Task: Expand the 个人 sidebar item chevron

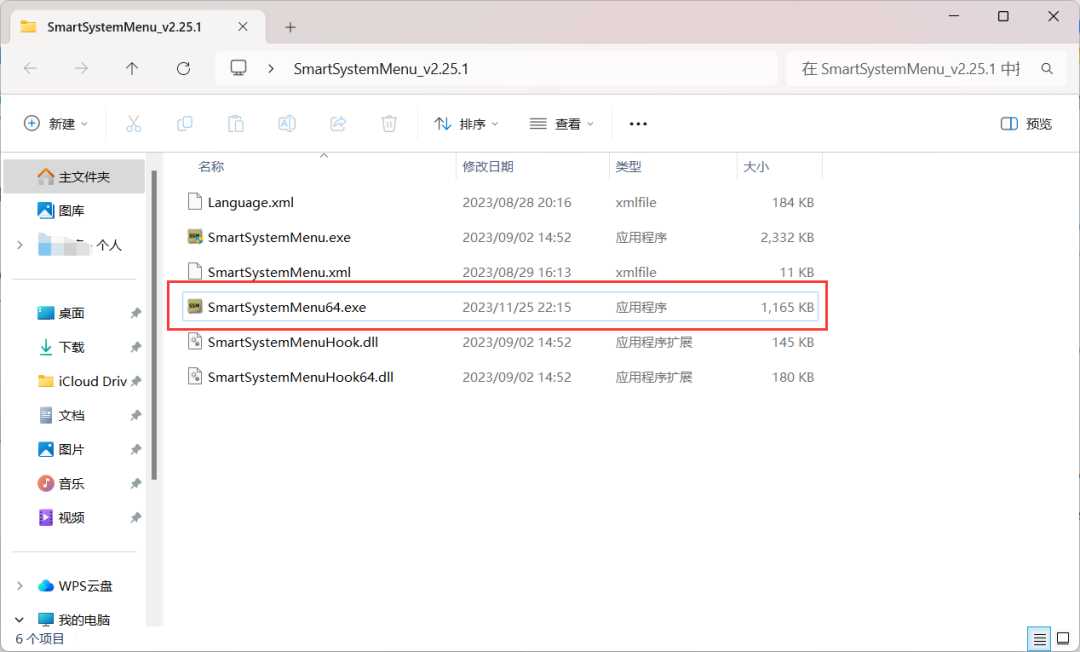Action: click(19, 244)
